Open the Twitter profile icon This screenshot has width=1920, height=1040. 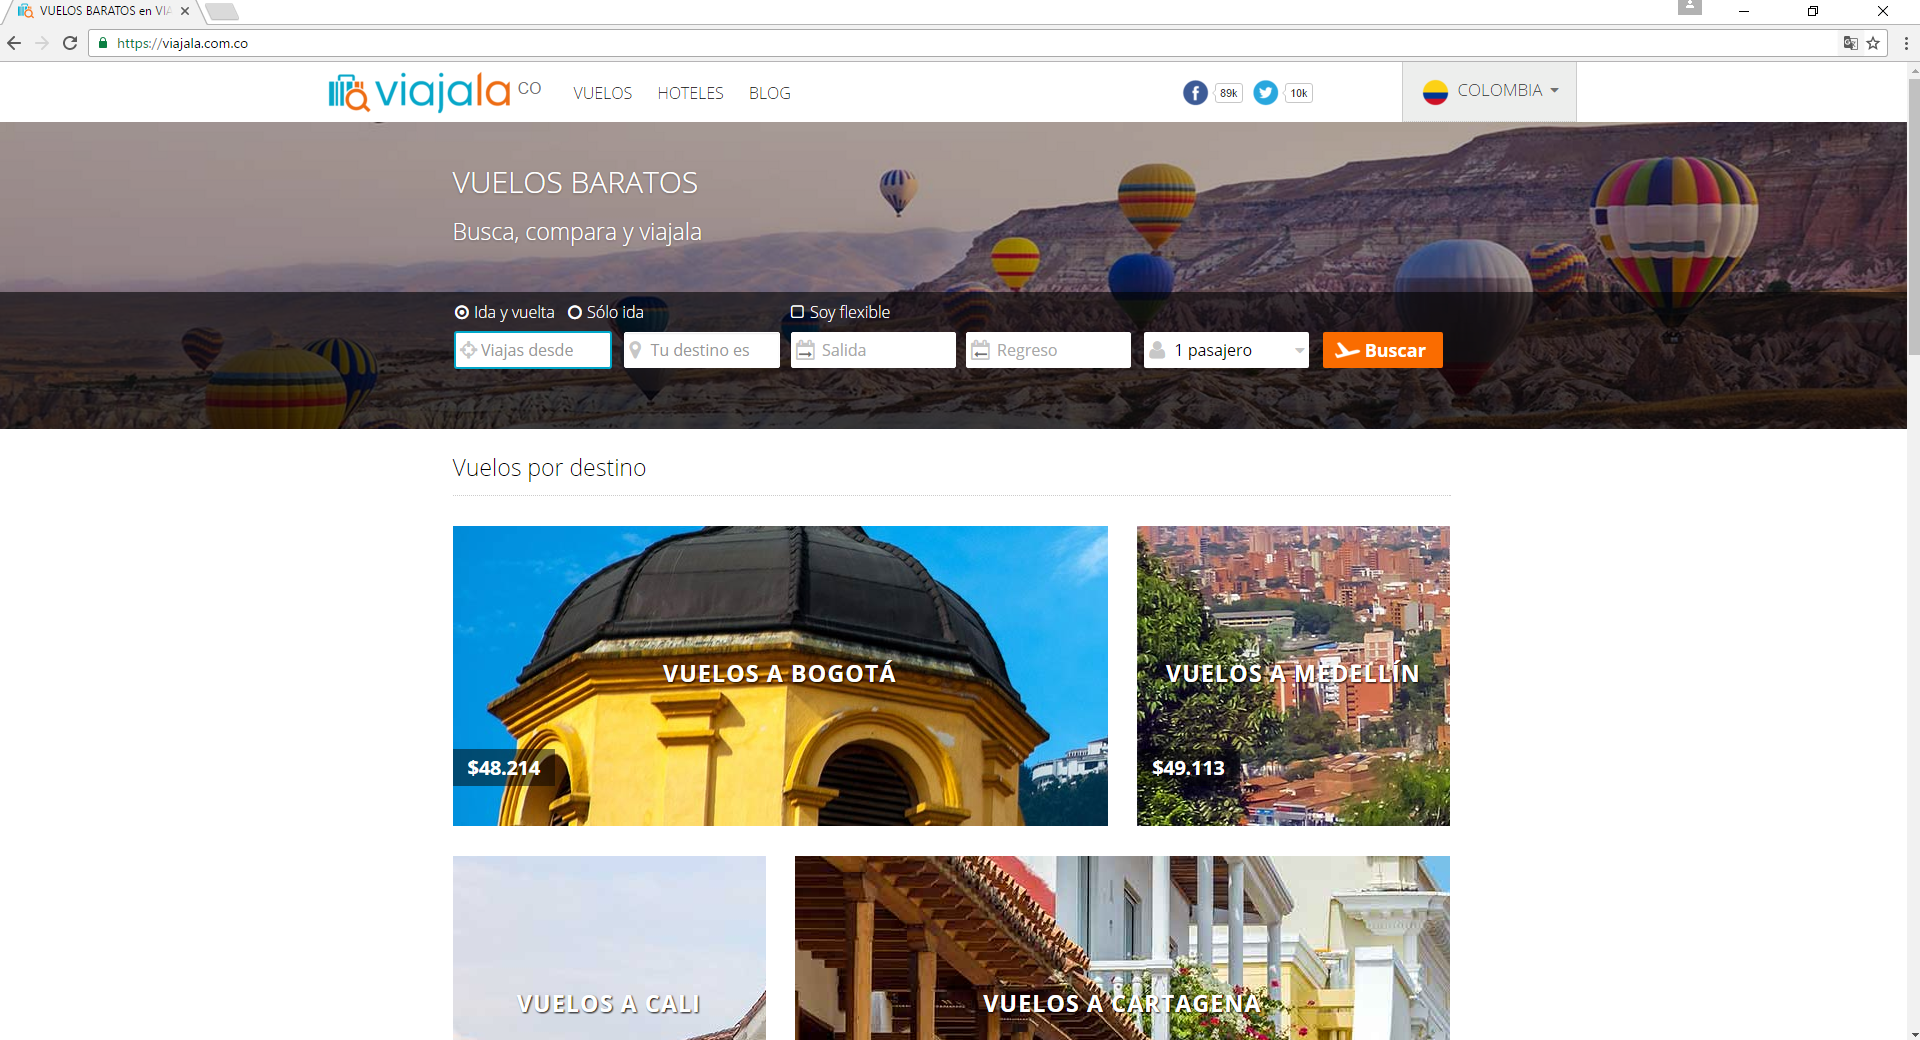(x=1265, y=93)
